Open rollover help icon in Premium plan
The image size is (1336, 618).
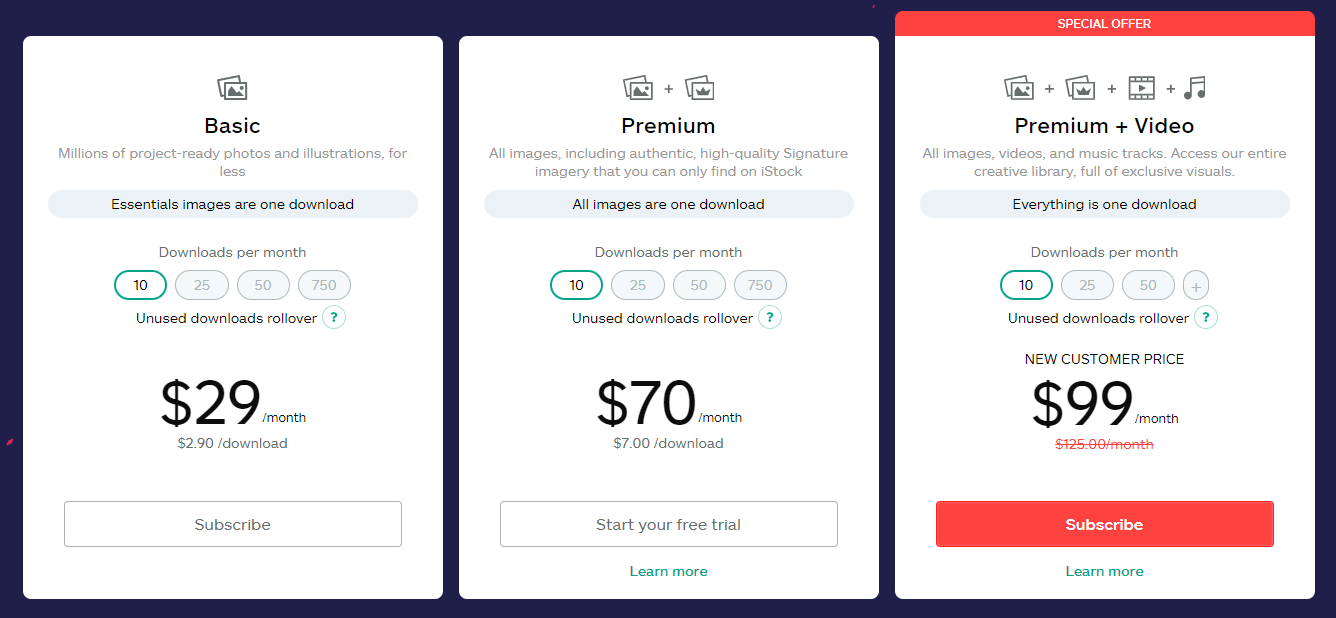click(x=770, y=318)
